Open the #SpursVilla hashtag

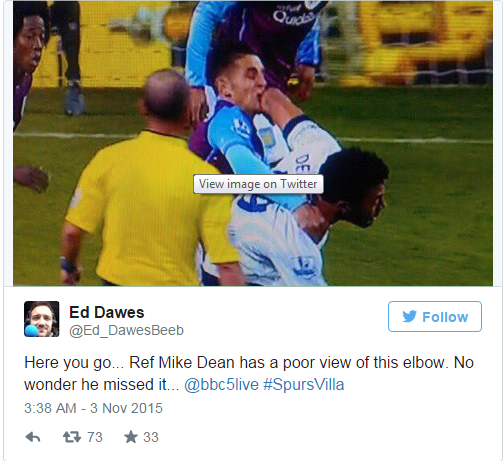pos(304,384)
